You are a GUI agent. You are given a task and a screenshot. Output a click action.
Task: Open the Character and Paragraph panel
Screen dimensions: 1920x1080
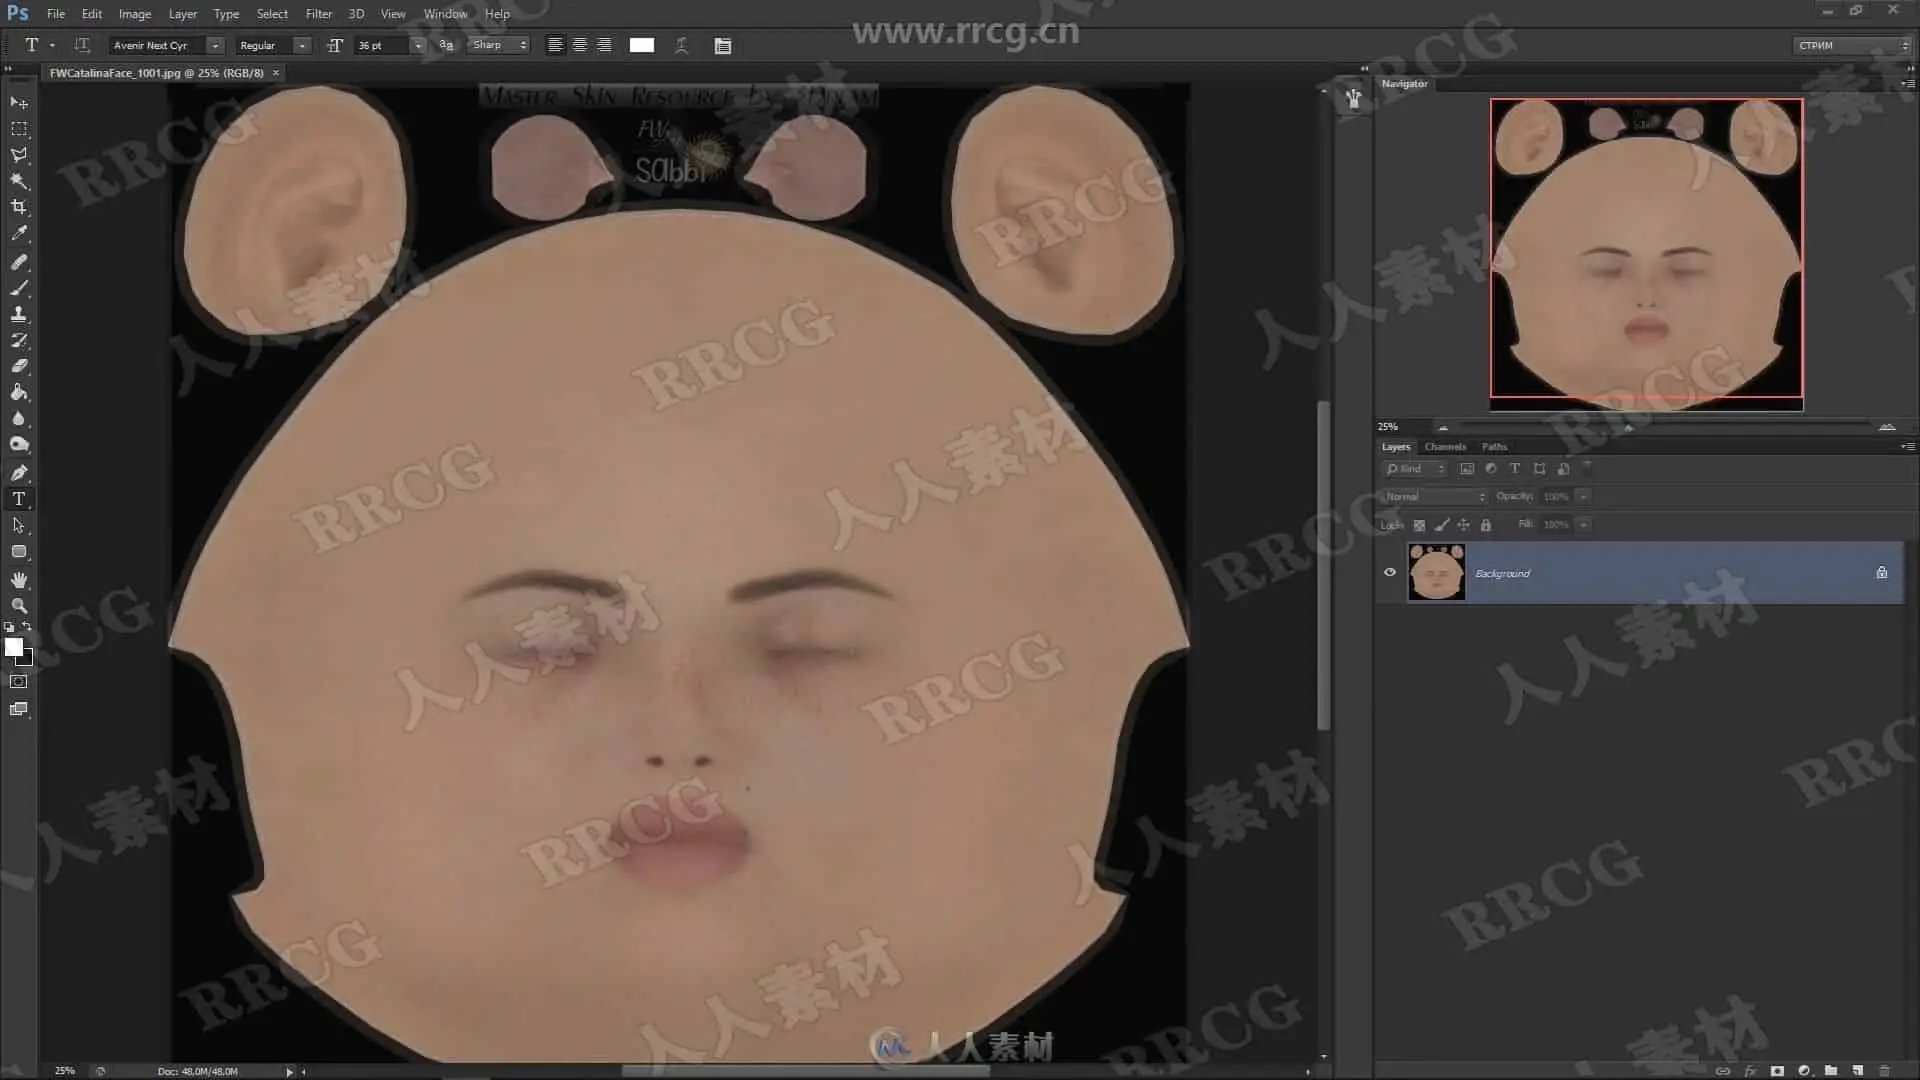(x=723, y=45)
